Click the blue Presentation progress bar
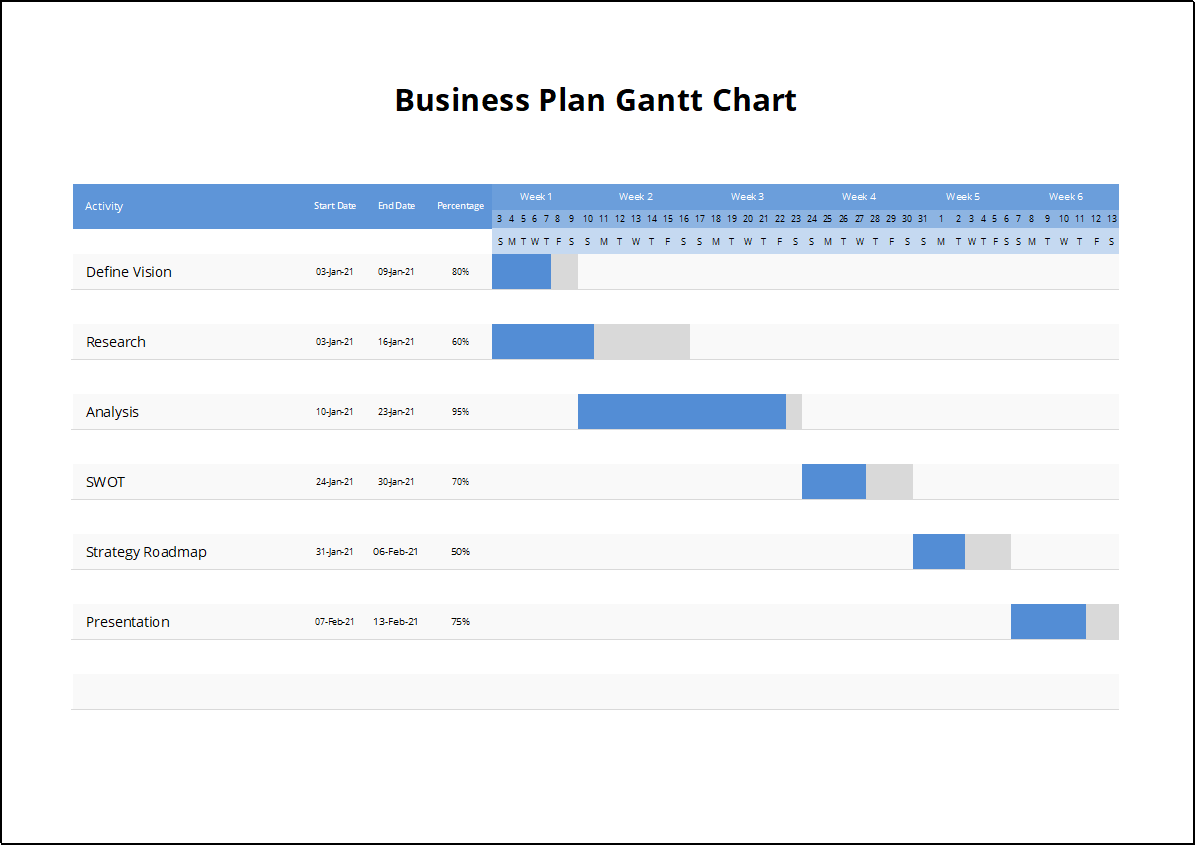This screenshot has height=845, width=1195. [1047, 622]
